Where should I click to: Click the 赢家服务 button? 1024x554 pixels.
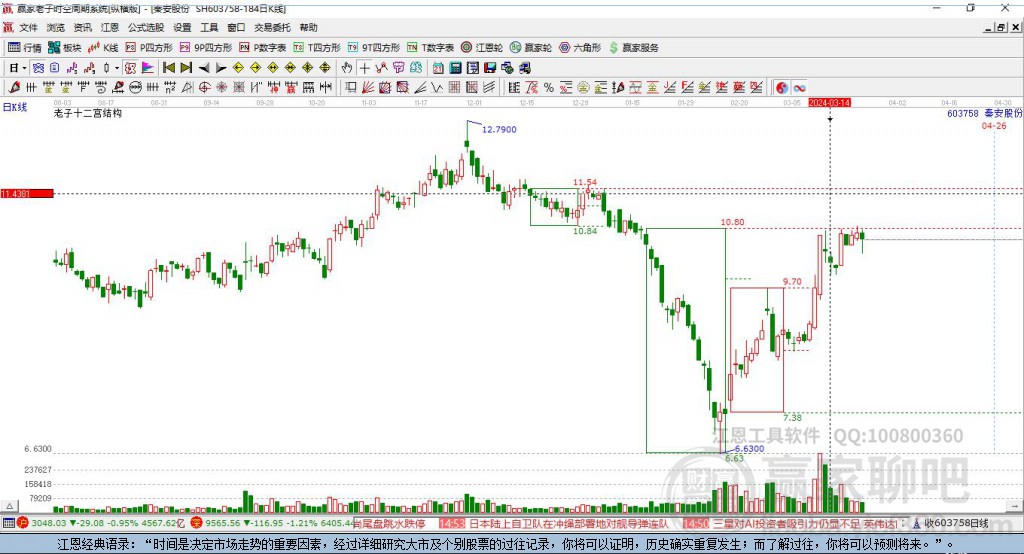click(x=633, y=48)
